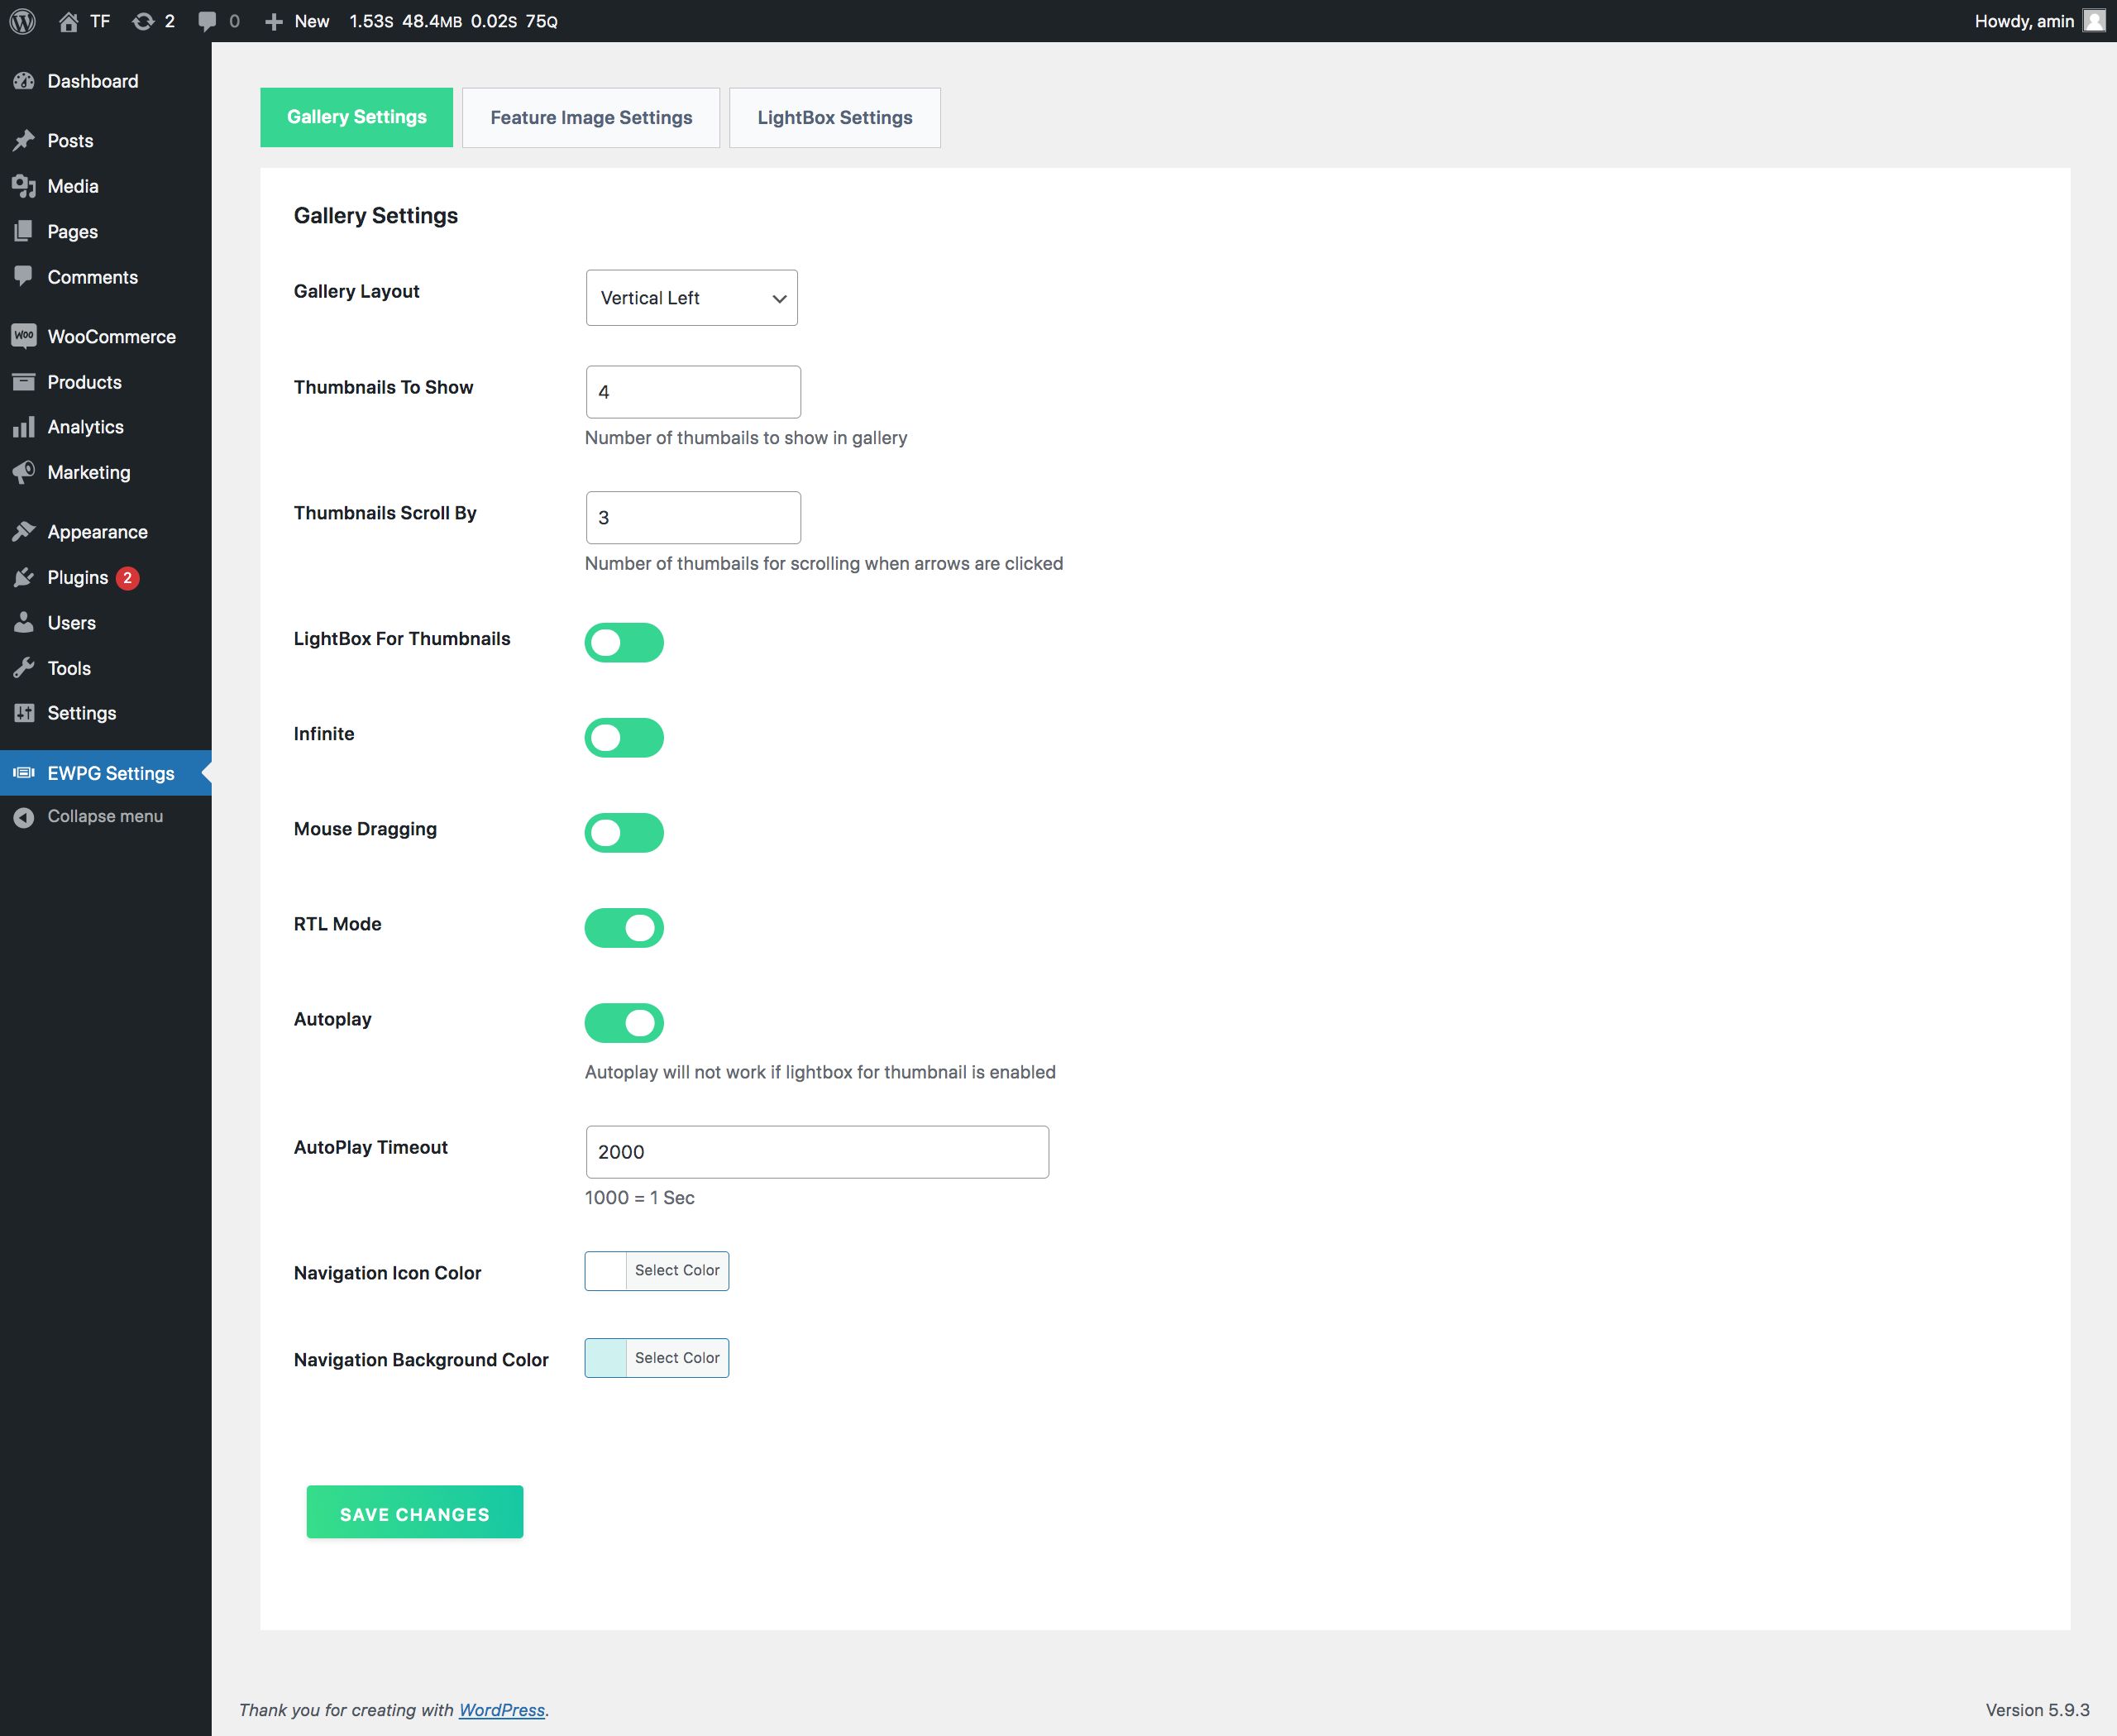Click the Settings sliders icon
Image resolution: width=2117 pixels, height=1736 pixels.
[24, 713]
